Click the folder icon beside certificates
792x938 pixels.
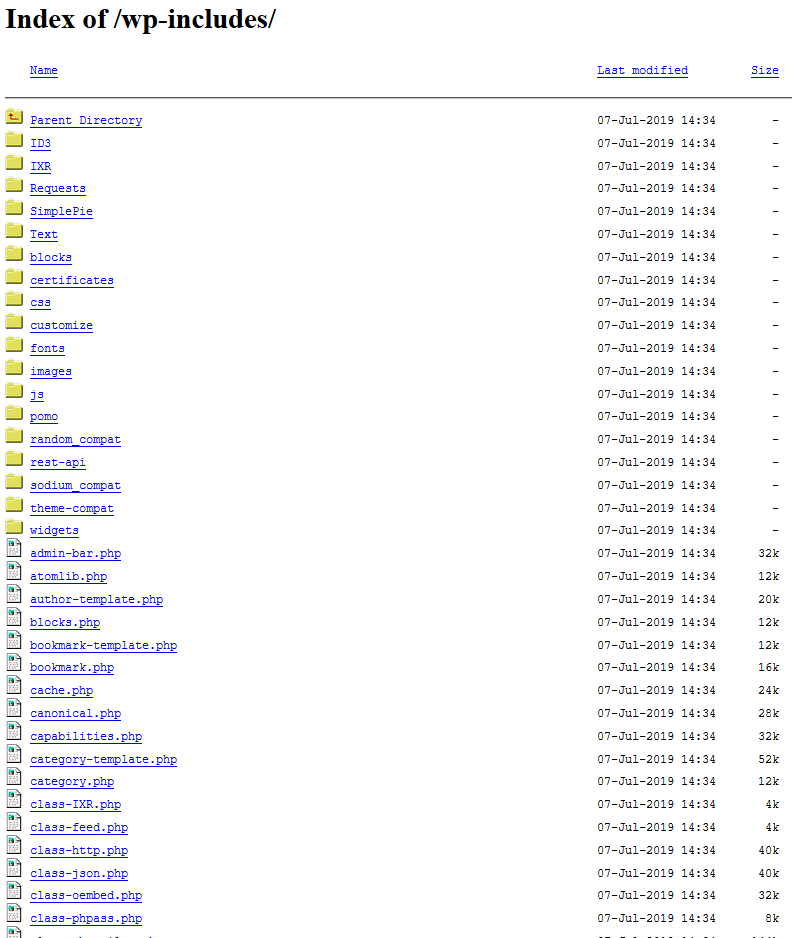pyautogui.click(x=14, y=277)
